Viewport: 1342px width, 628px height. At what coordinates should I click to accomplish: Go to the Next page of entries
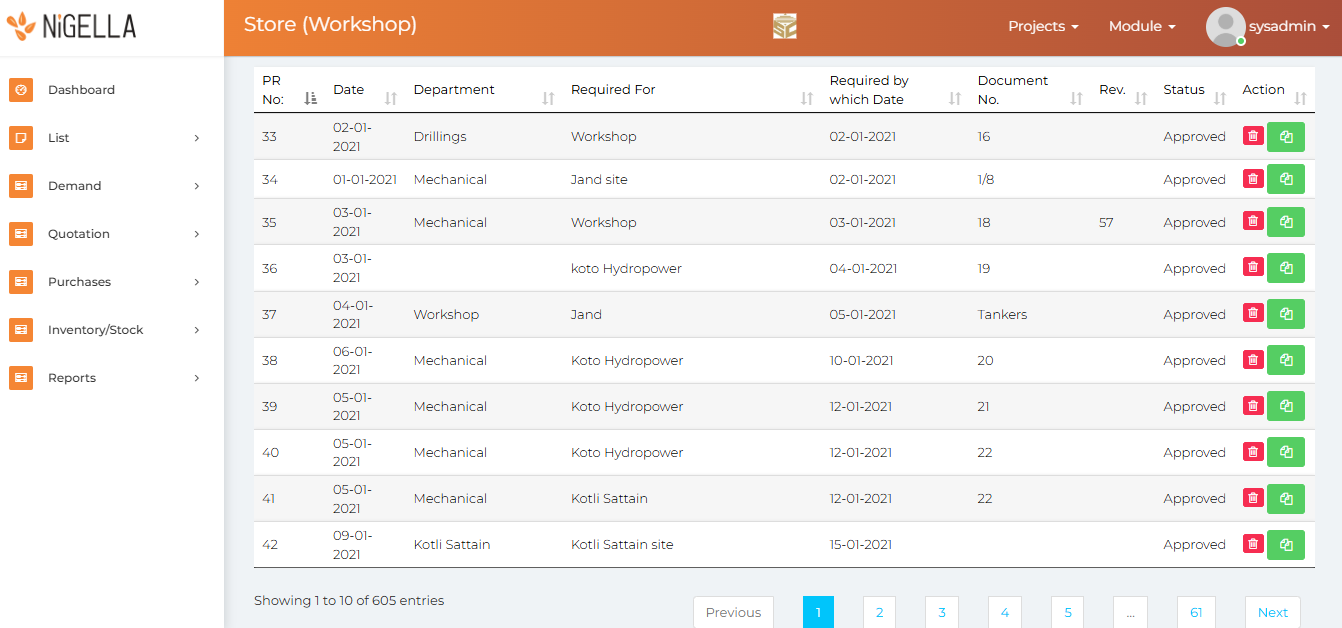[x=1272, y=612]
